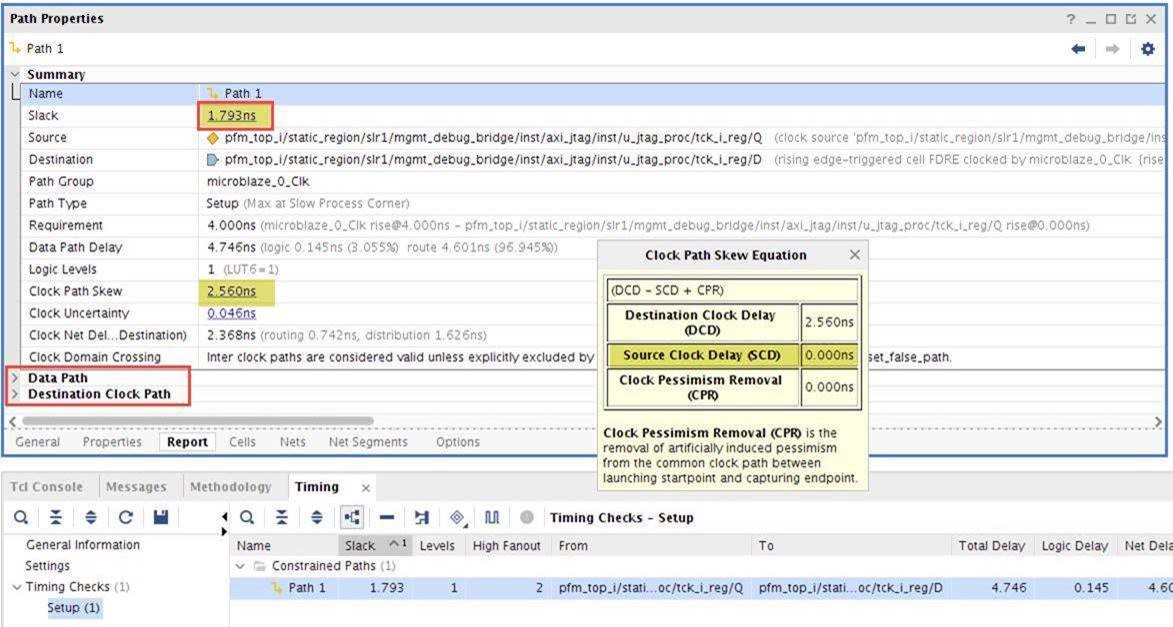Click the horizontal scrollbar in Path Properties

click(x=197, y=421)
